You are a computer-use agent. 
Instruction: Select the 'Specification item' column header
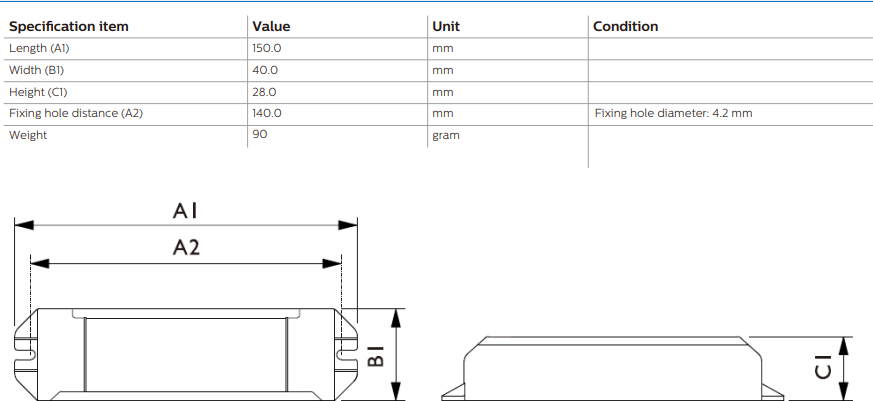68,27
